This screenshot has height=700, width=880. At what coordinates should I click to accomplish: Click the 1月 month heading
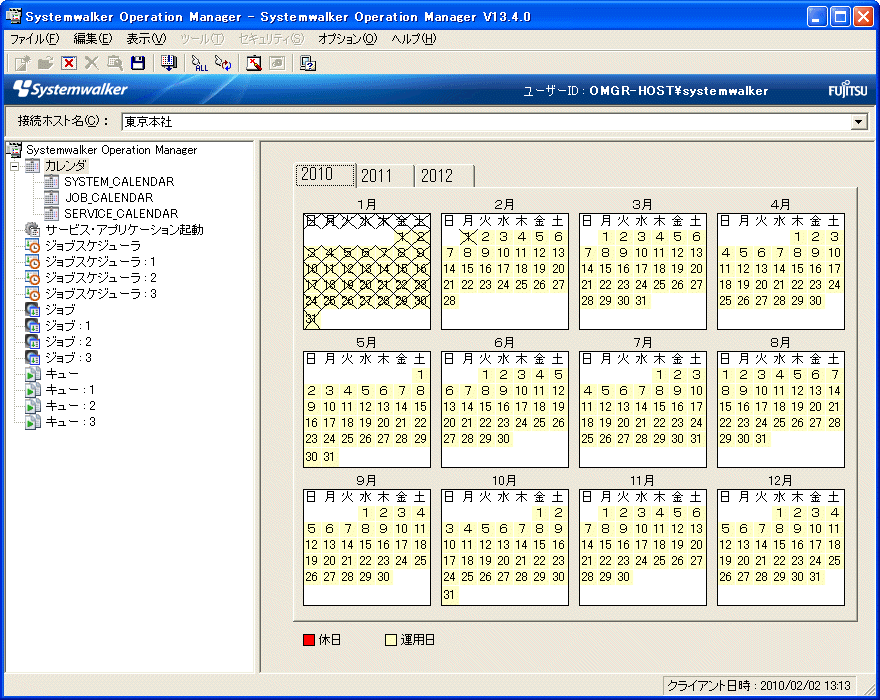[x=366, y=205]
